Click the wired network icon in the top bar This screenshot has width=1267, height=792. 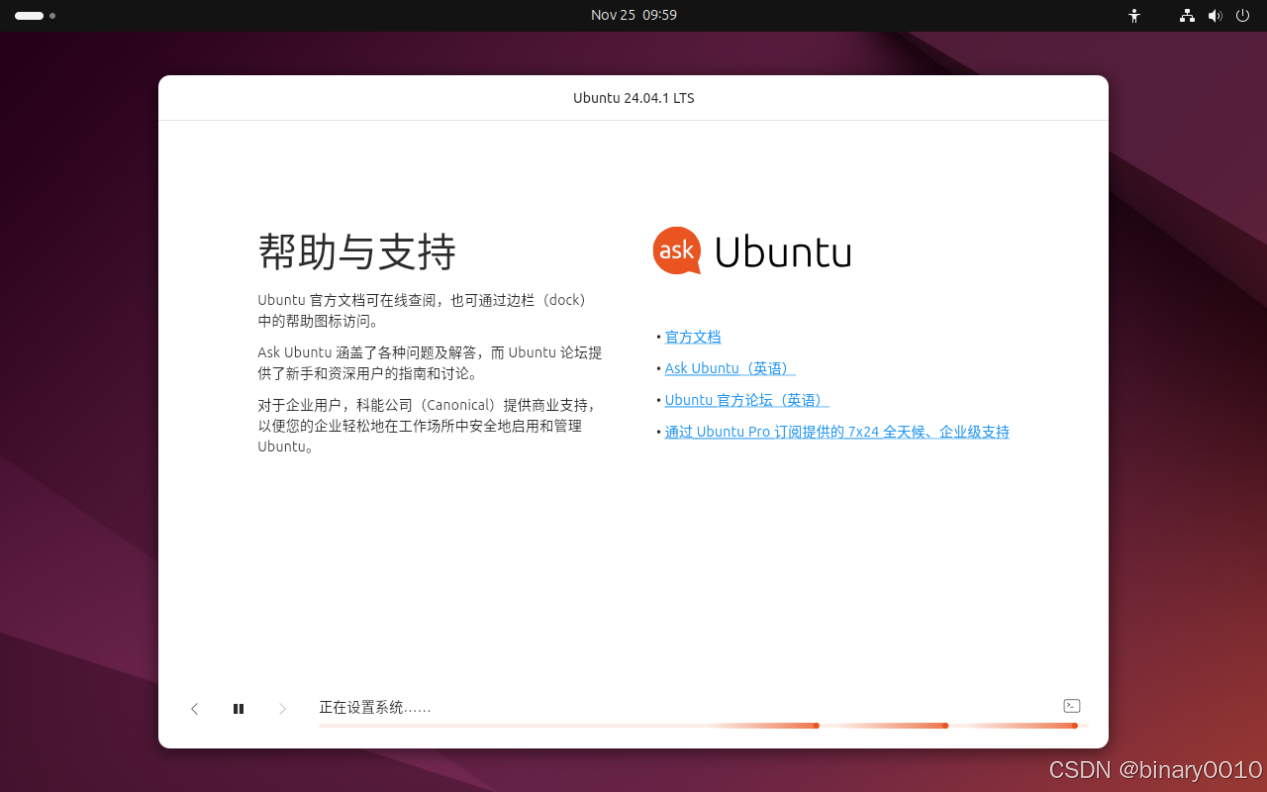click(1186, 15)
